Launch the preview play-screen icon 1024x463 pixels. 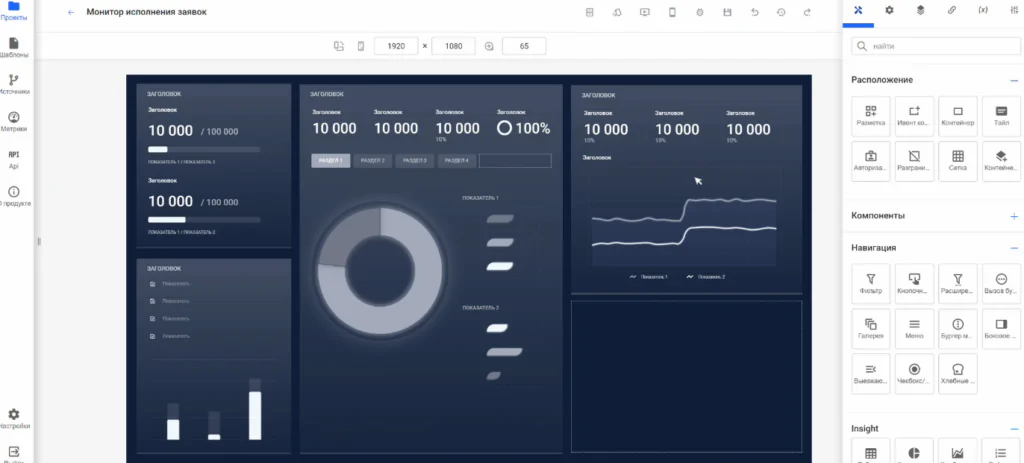coord(645,12)
